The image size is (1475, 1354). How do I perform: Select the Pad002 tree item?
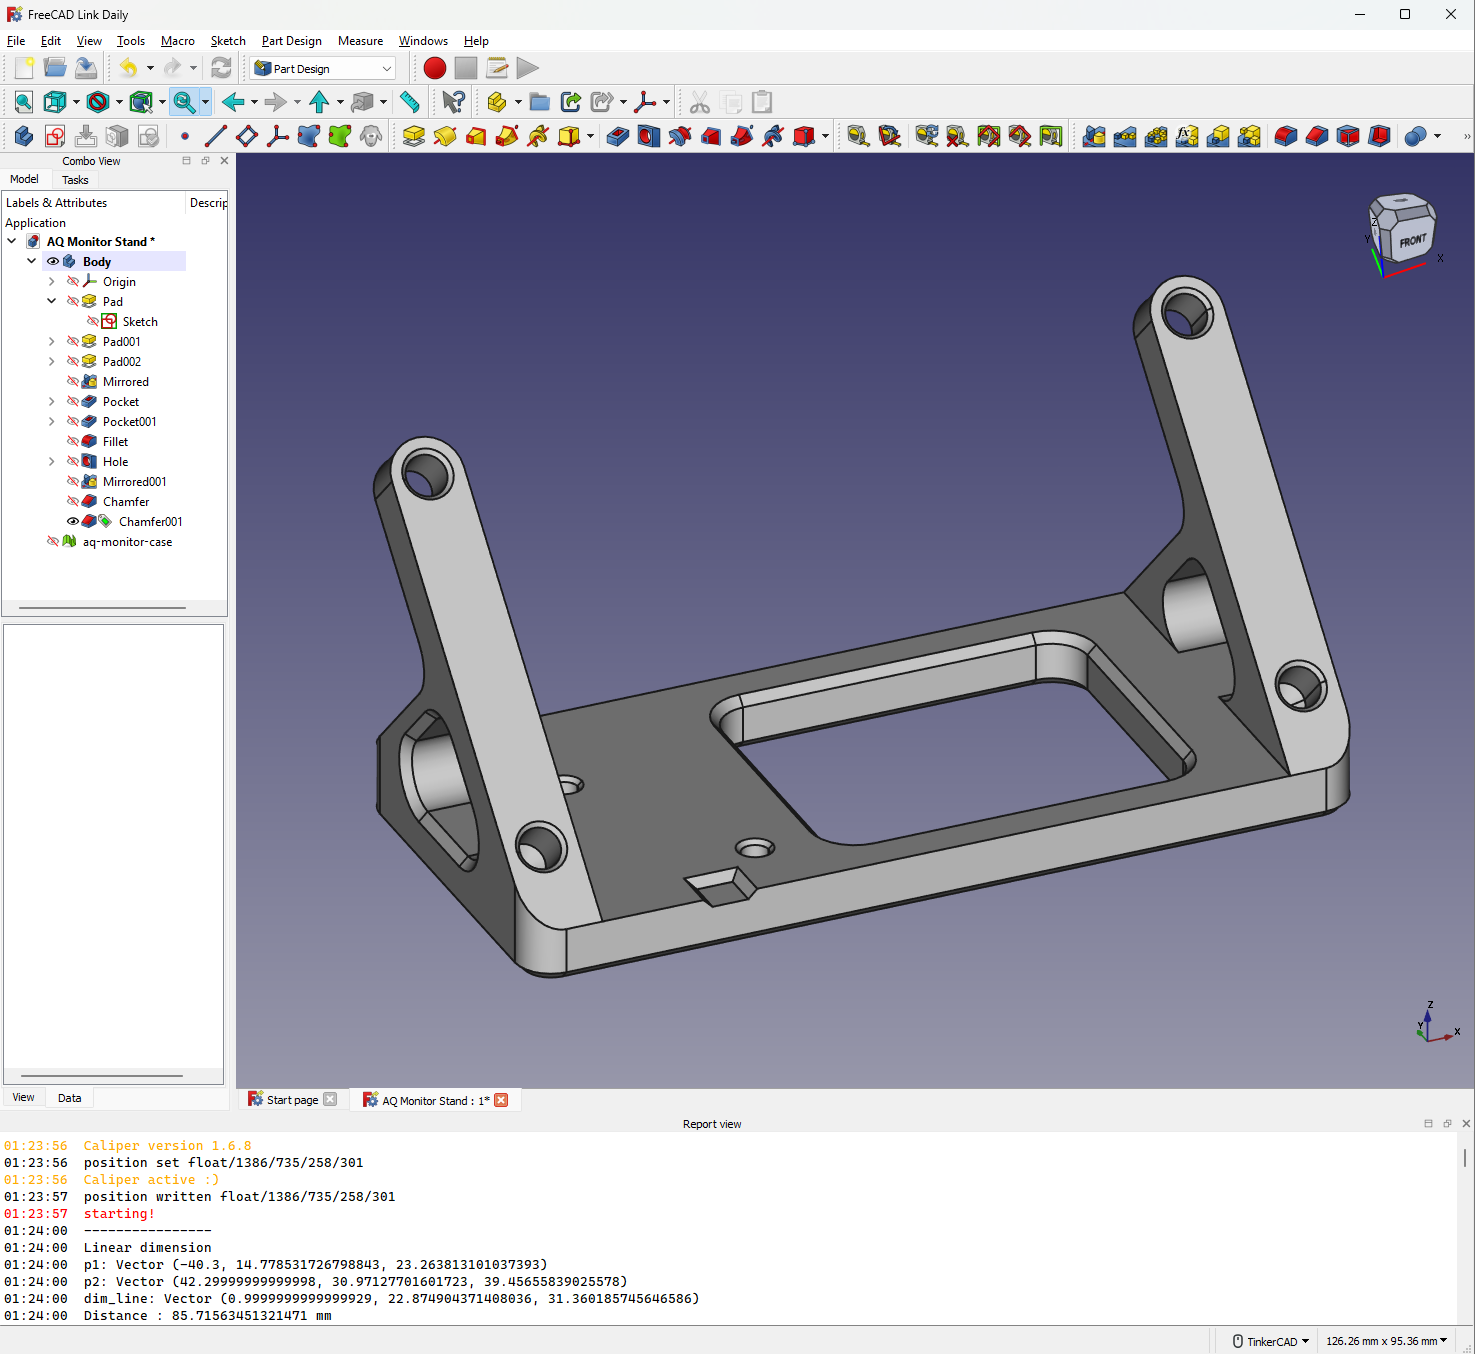pyautogui.click(x=121, y=361)
